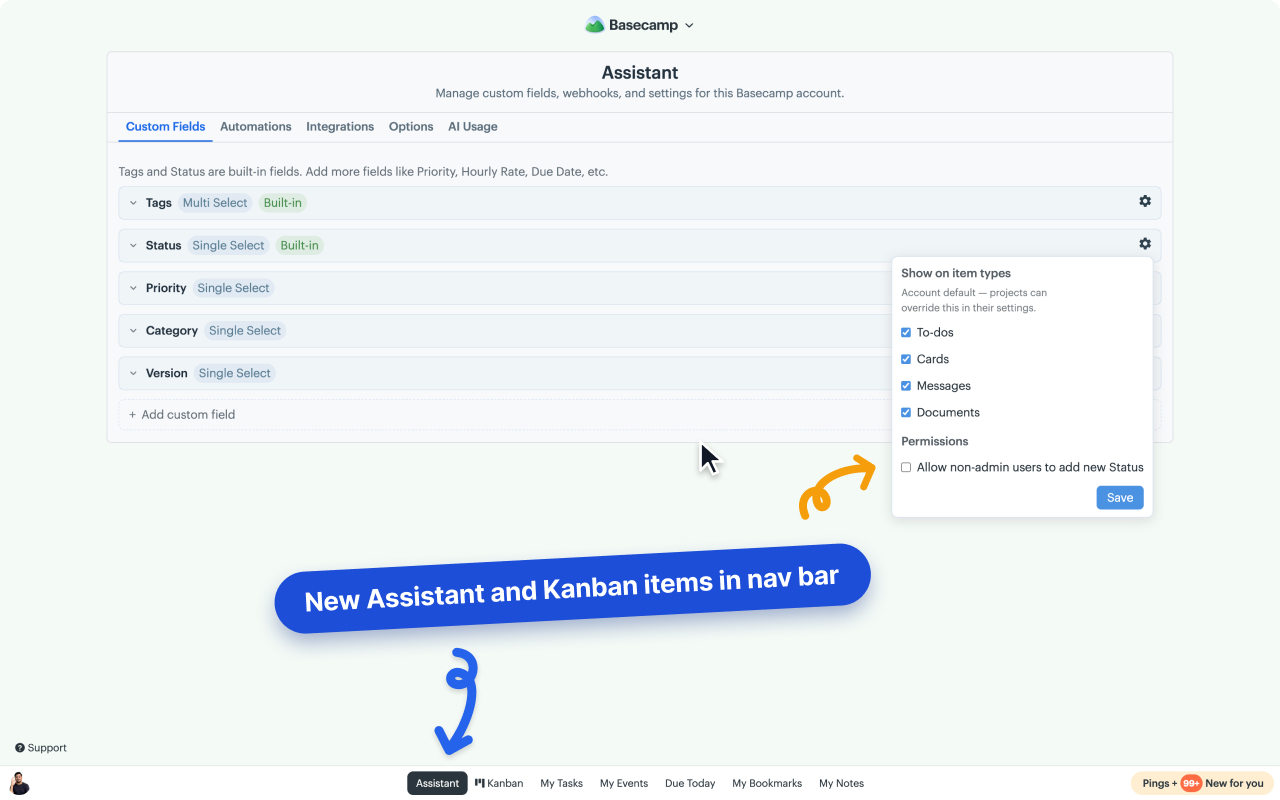The height and width of the screenshot is (800, 1280).
Task: Click the Save button
Action: (x=1120, y=498)
